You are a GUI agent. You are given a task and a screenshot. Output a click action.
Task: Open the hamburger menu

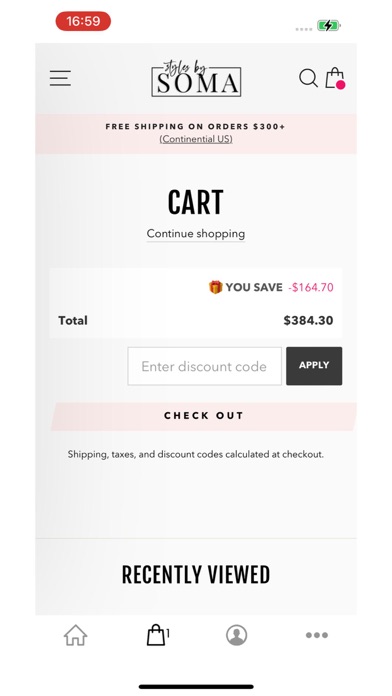(60, 78)
